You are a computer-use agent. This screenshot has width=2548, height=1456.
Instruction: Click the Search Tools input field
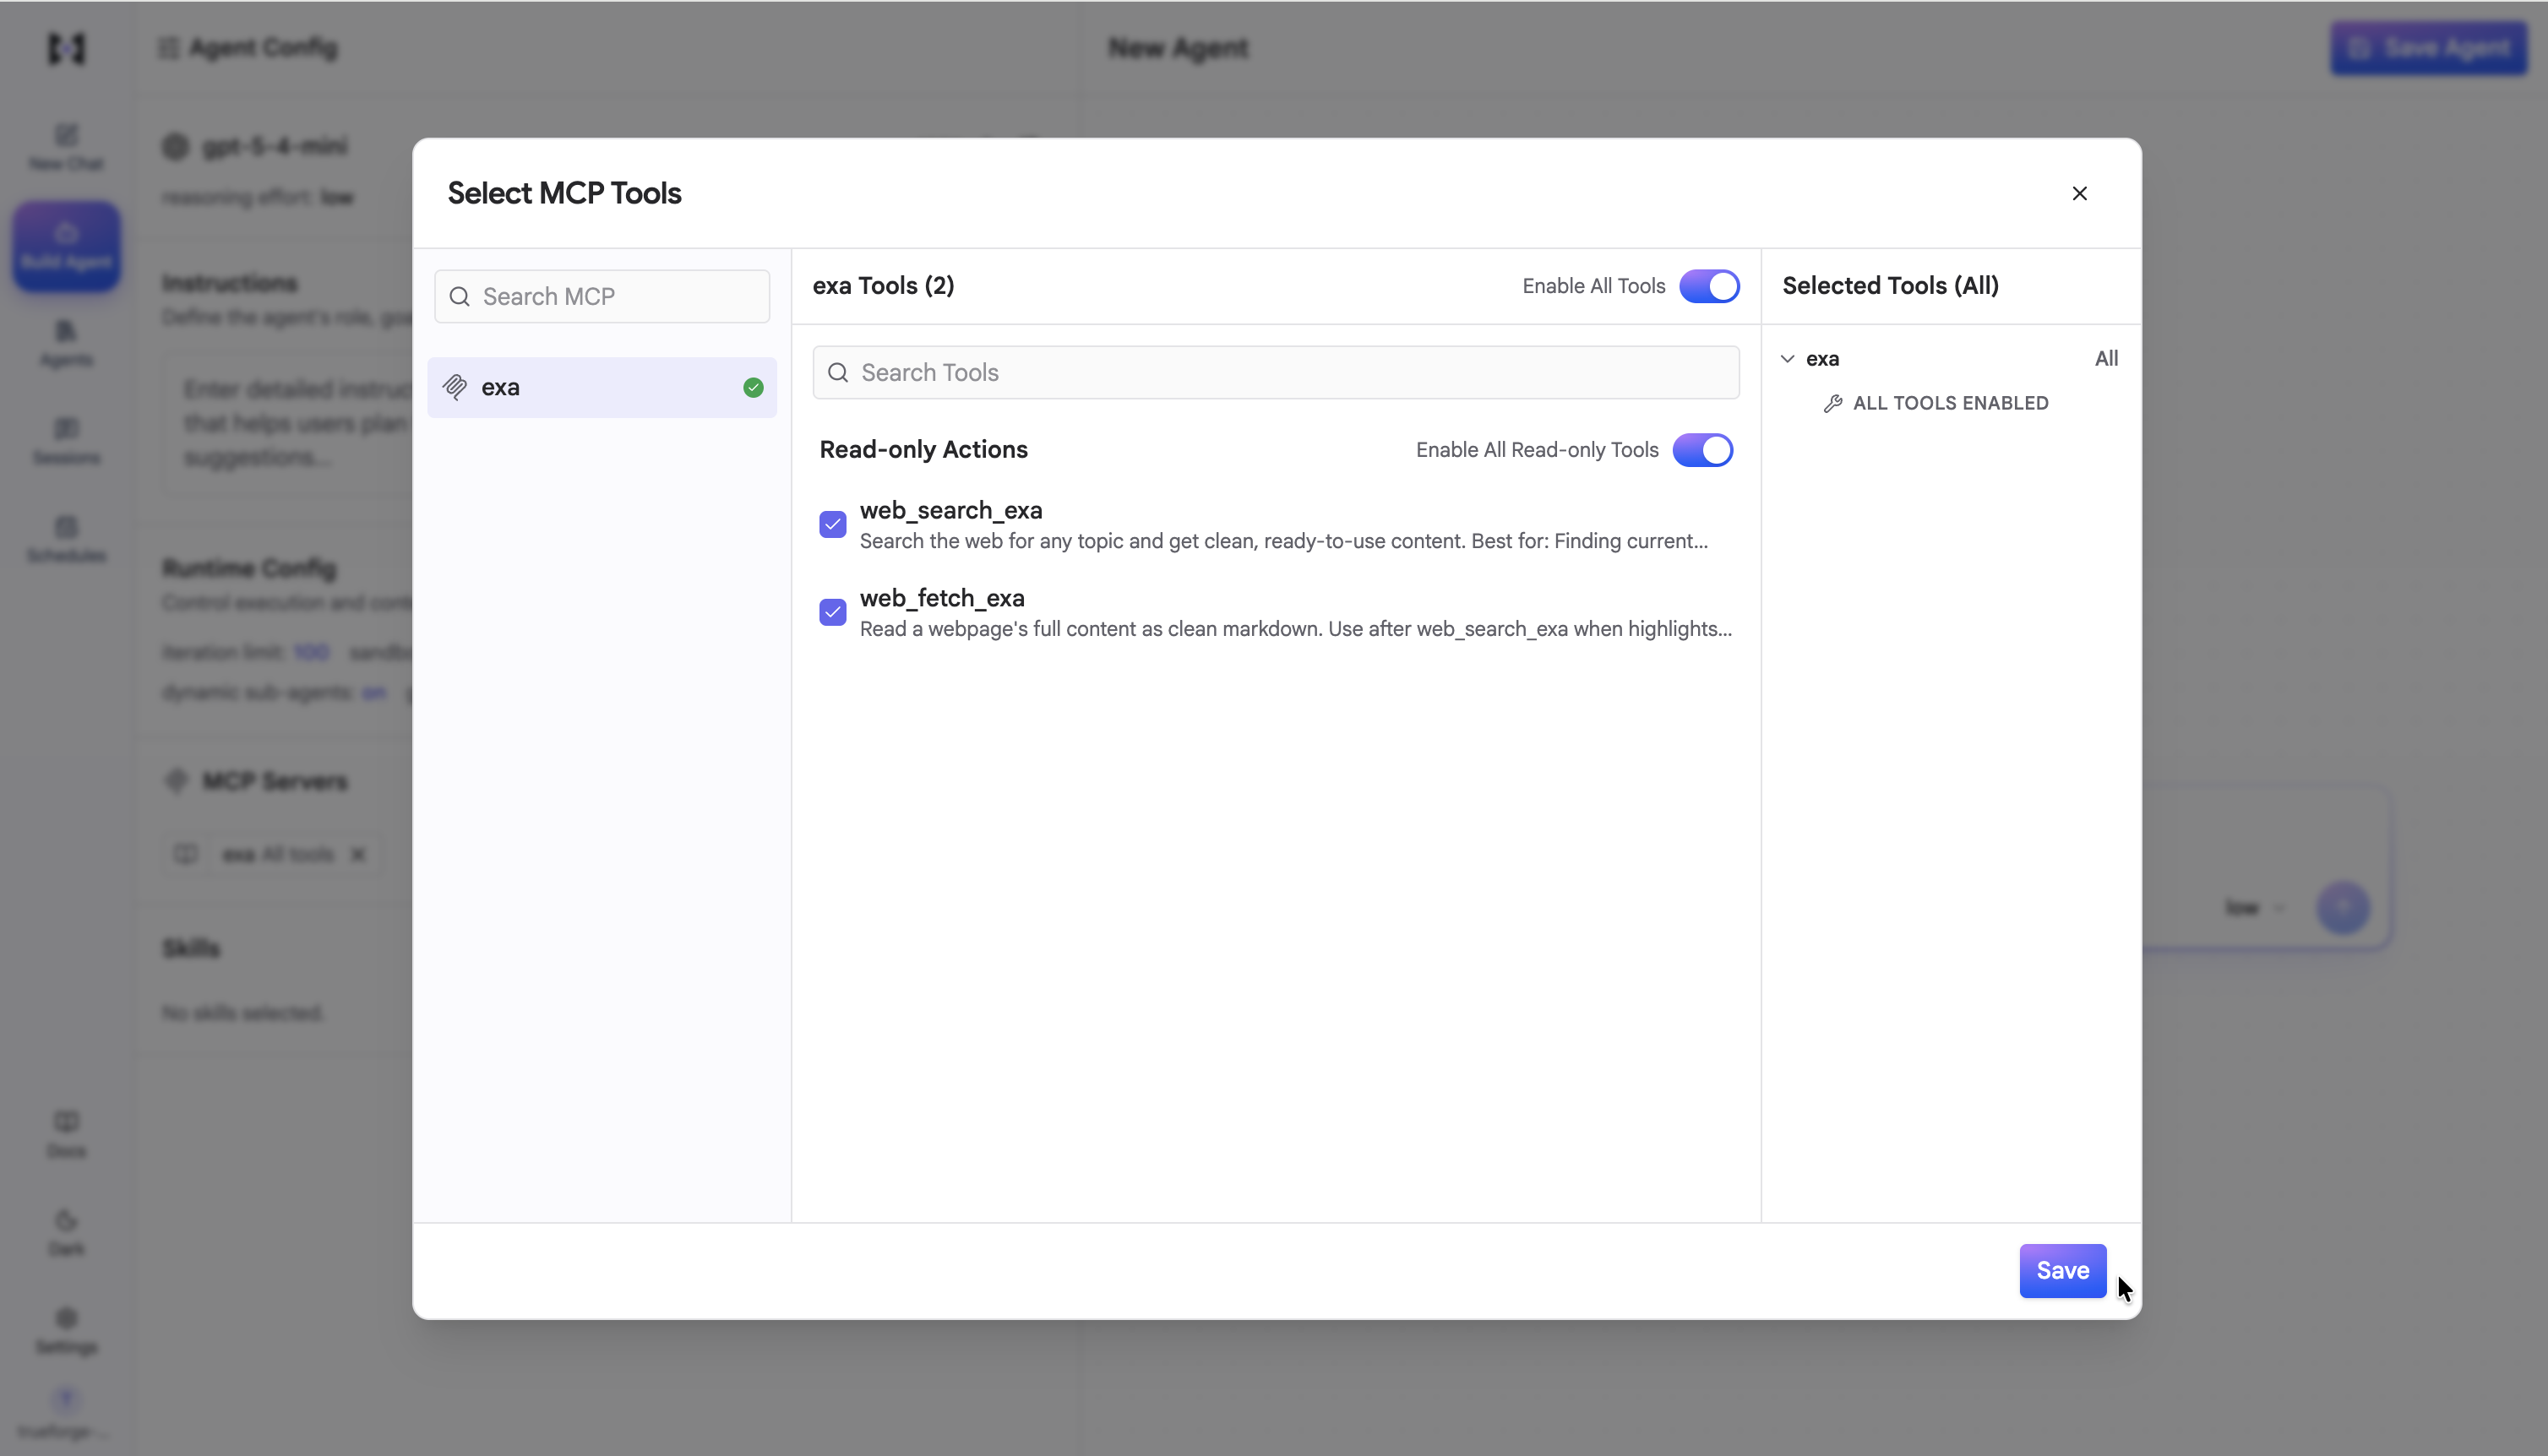pyautogui.click(x=1276, y=372)
